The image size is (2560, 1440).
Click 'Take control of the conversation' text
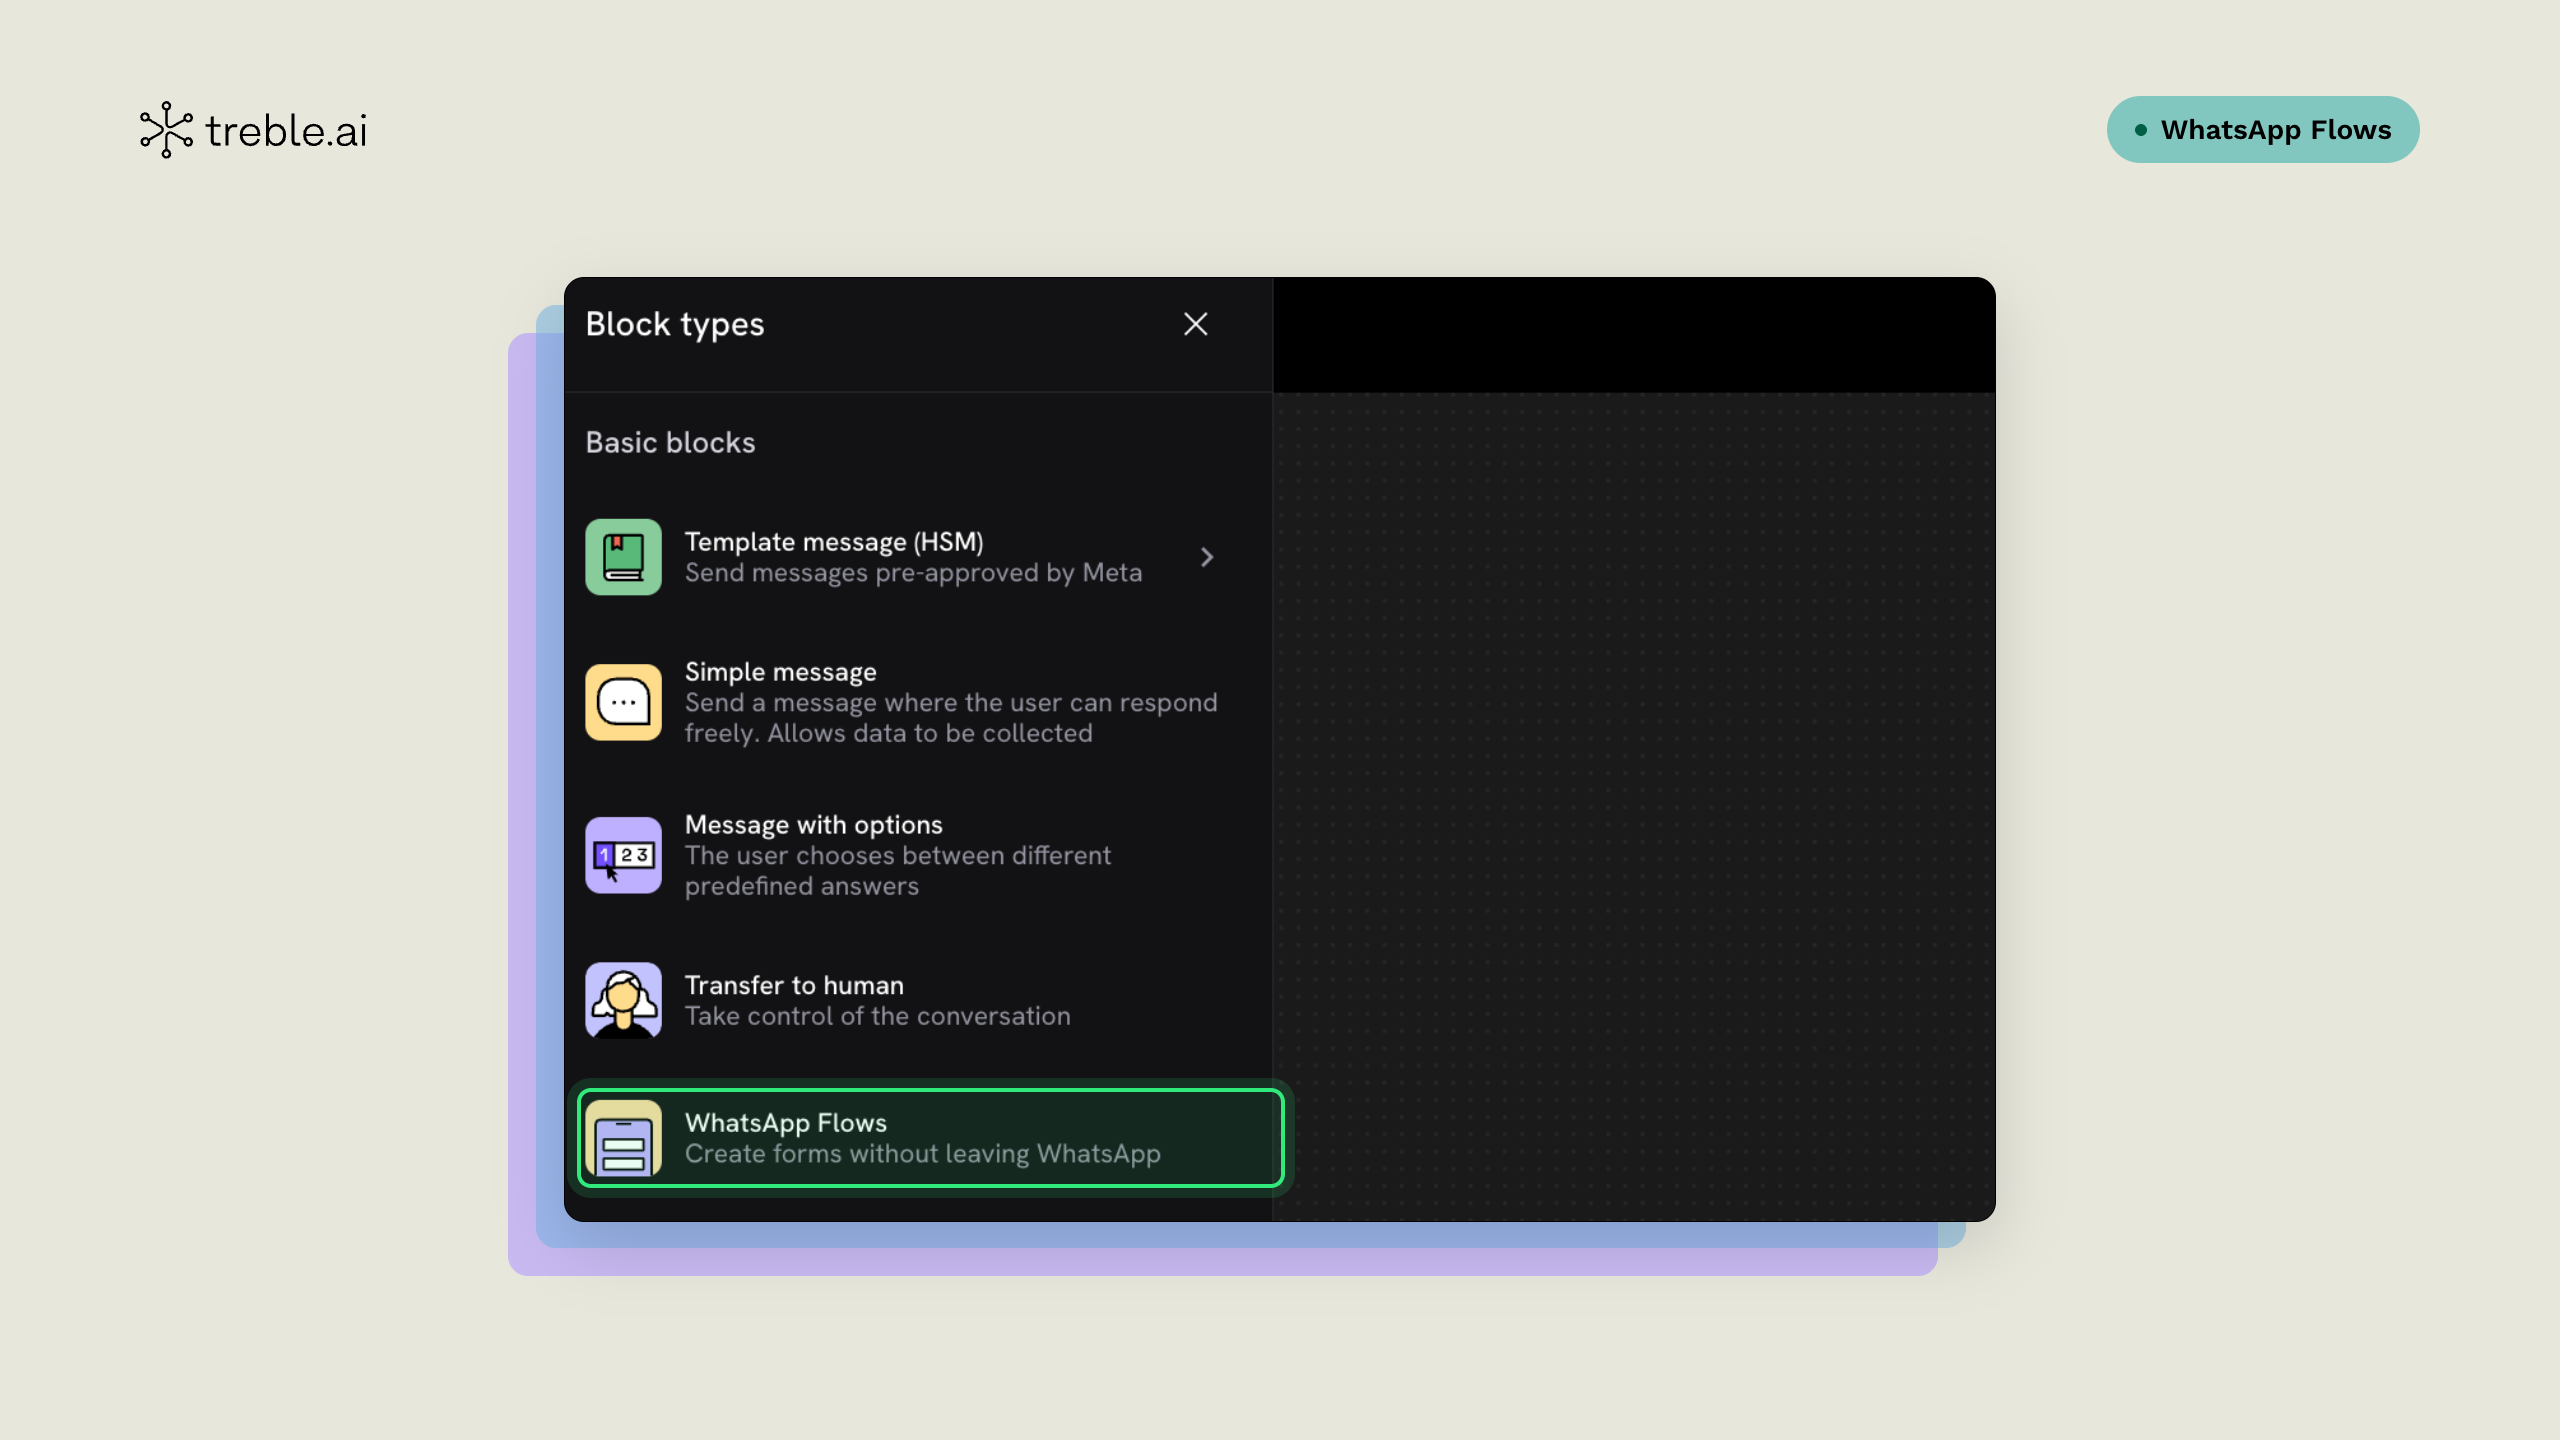(877, 1016)
